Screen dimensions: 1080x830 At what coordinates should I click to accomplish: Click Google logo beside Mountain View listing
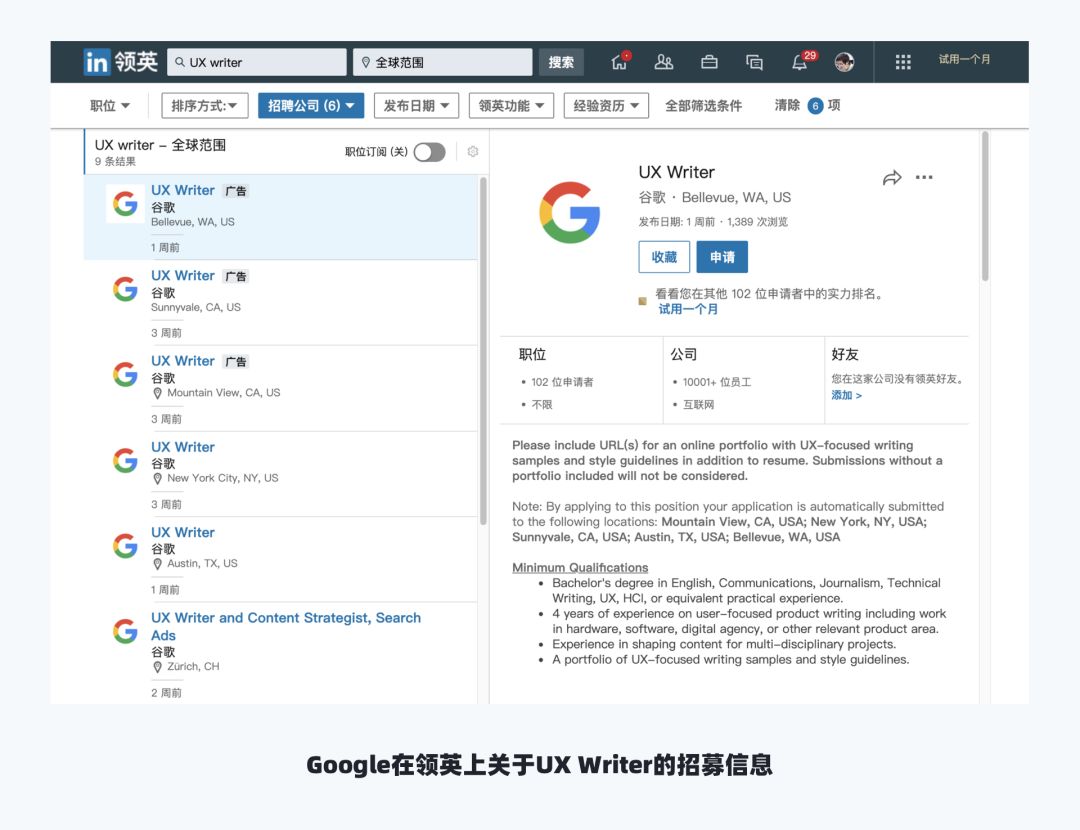point(125,374)
